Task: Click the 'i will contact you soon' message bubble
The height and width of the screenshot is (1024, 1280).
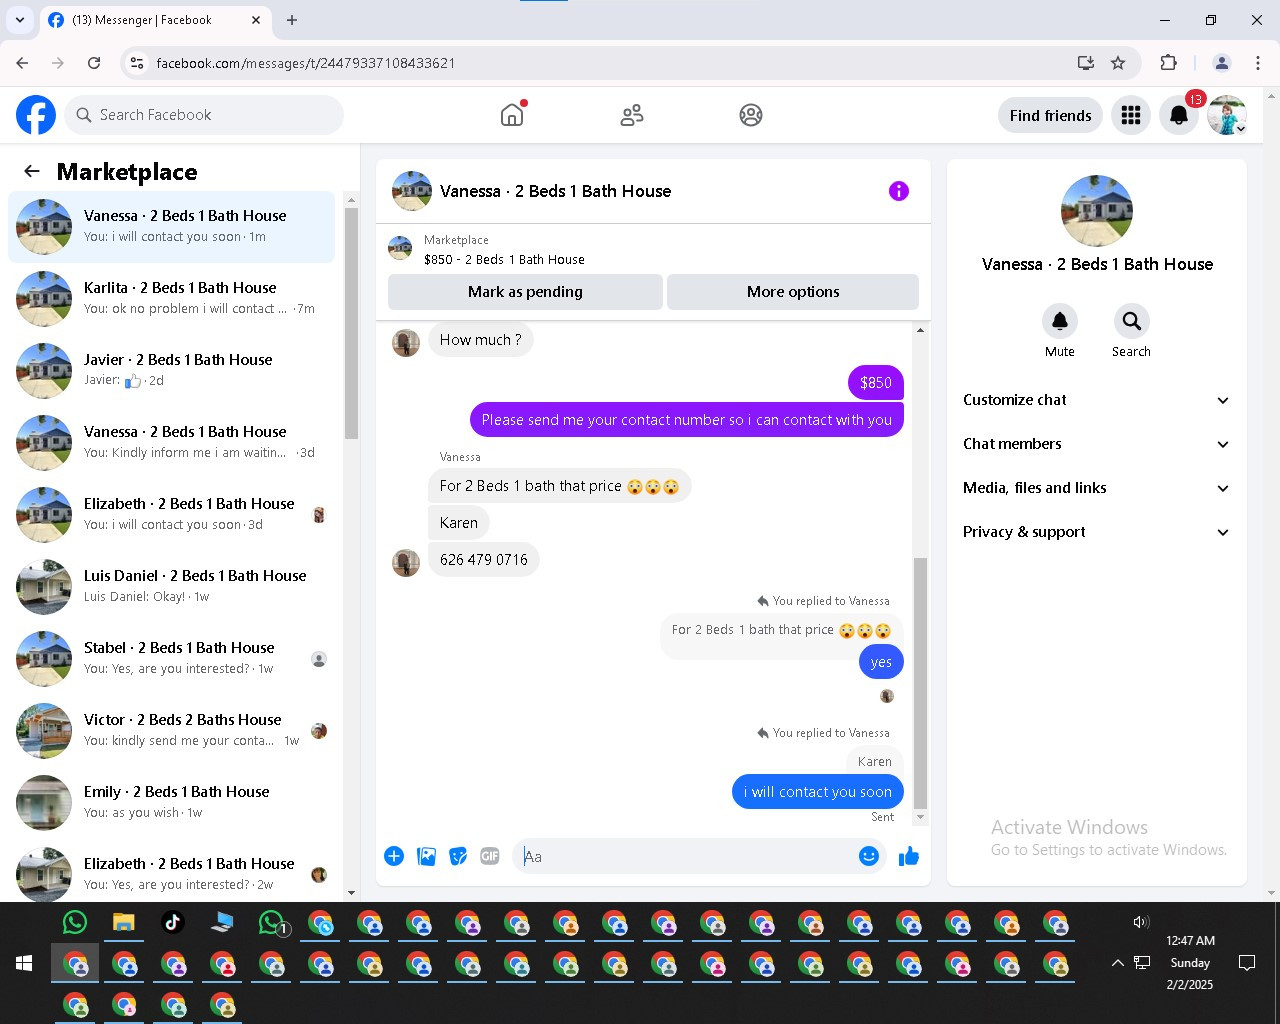Action: 818,792
